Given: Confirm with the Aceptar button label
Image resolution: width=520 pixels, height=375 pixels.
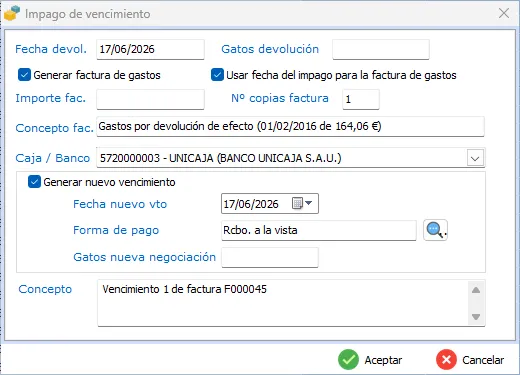Looking at the screenshot, I should (x=383, y=360).
